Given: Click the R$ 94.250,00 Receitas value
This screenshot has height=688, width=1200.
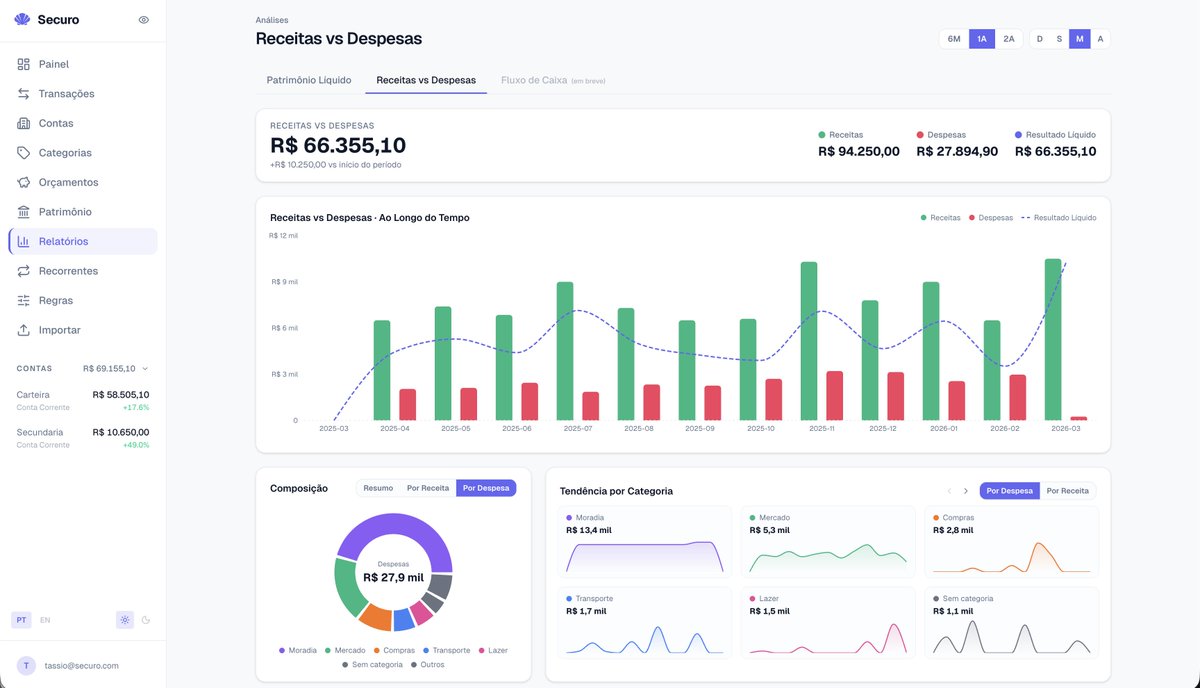Looking at the screenshot, I should point(859,152).
